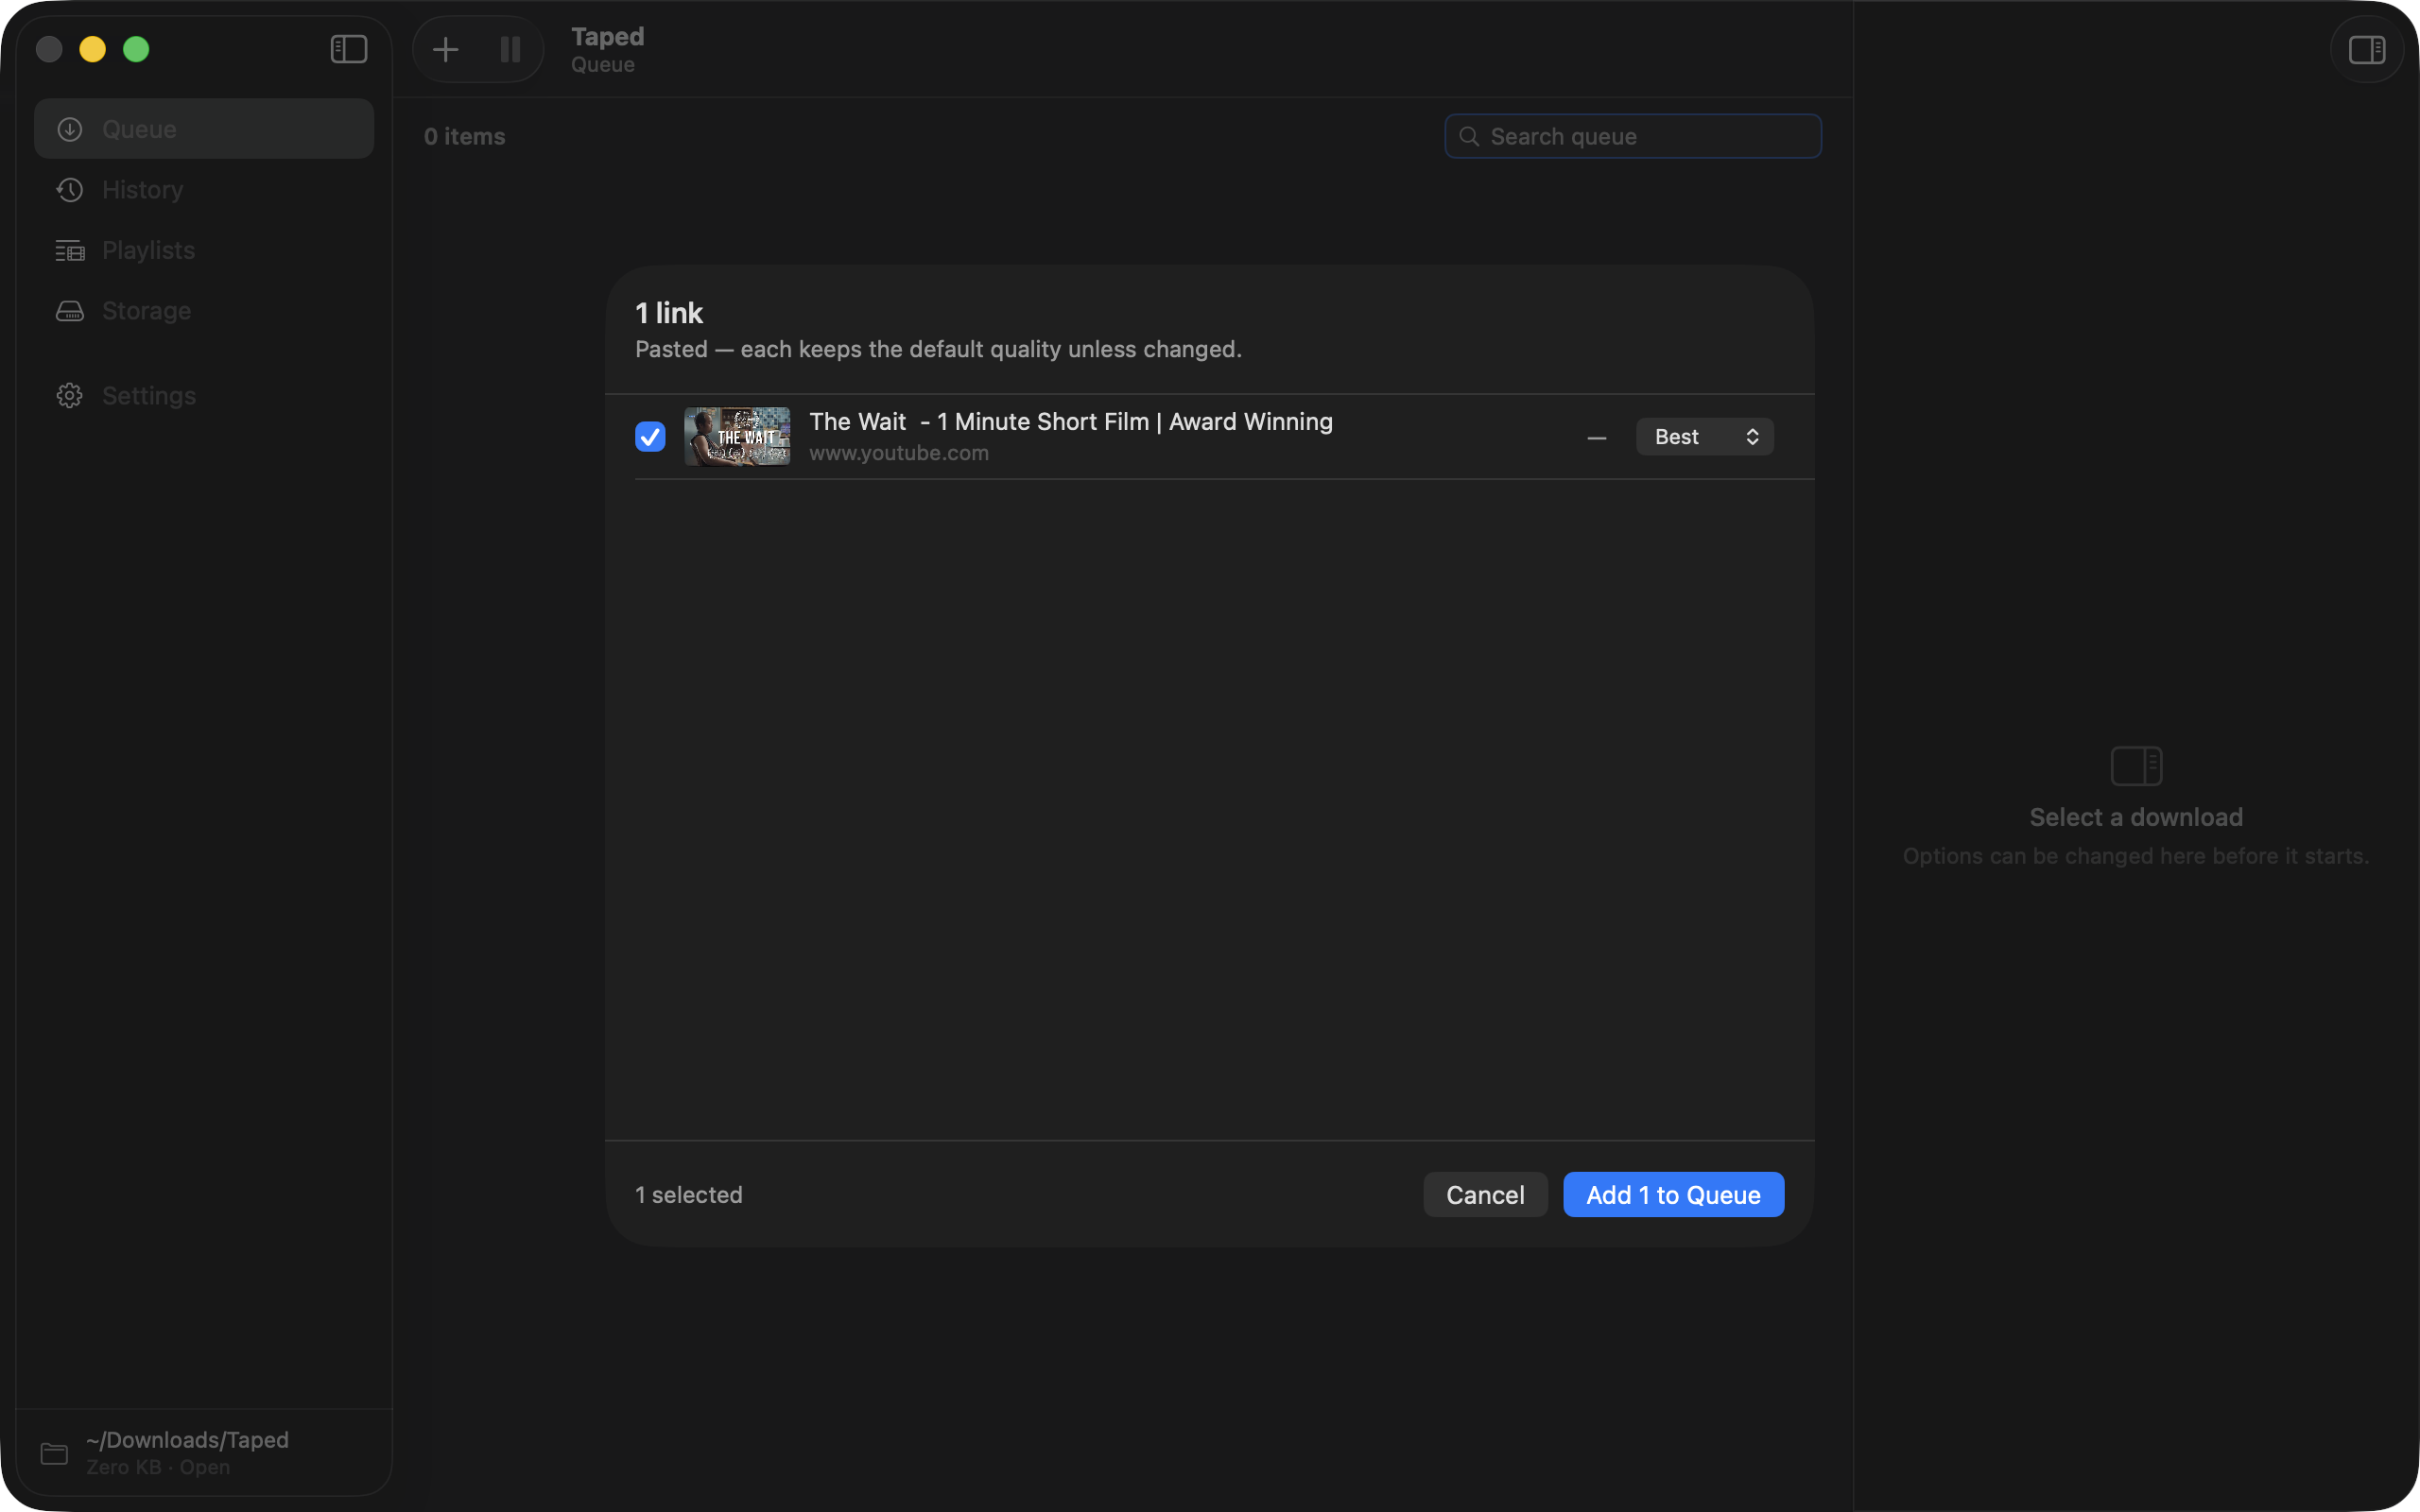The image size is (2420, 1512).
Task: Click the Taped window title
Action: click(x=607, y=37)
